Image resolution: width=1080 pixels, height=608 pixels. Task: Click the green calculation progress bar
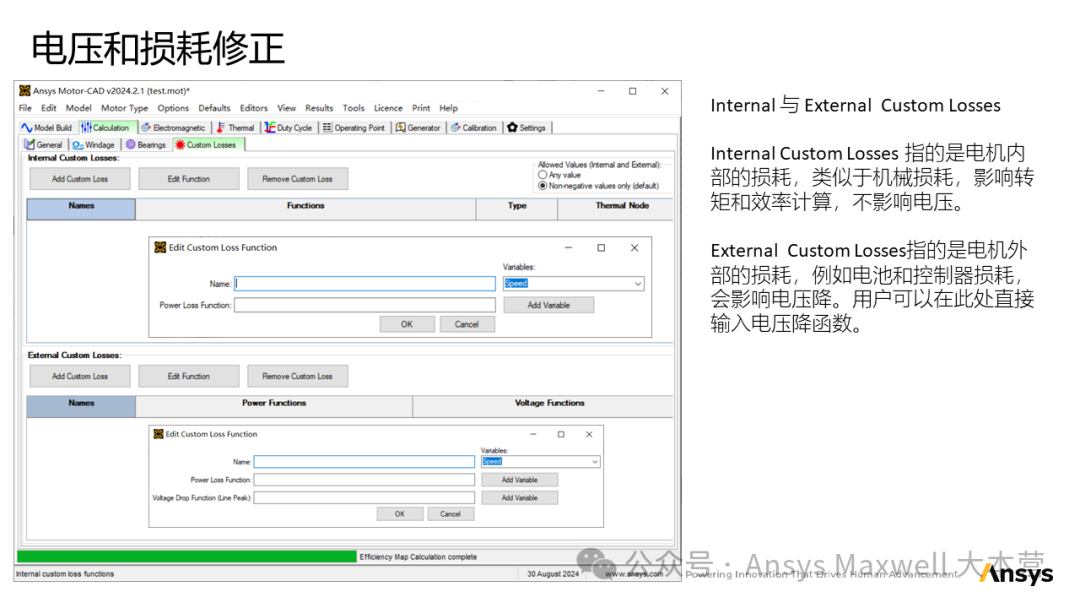(187, 557)
